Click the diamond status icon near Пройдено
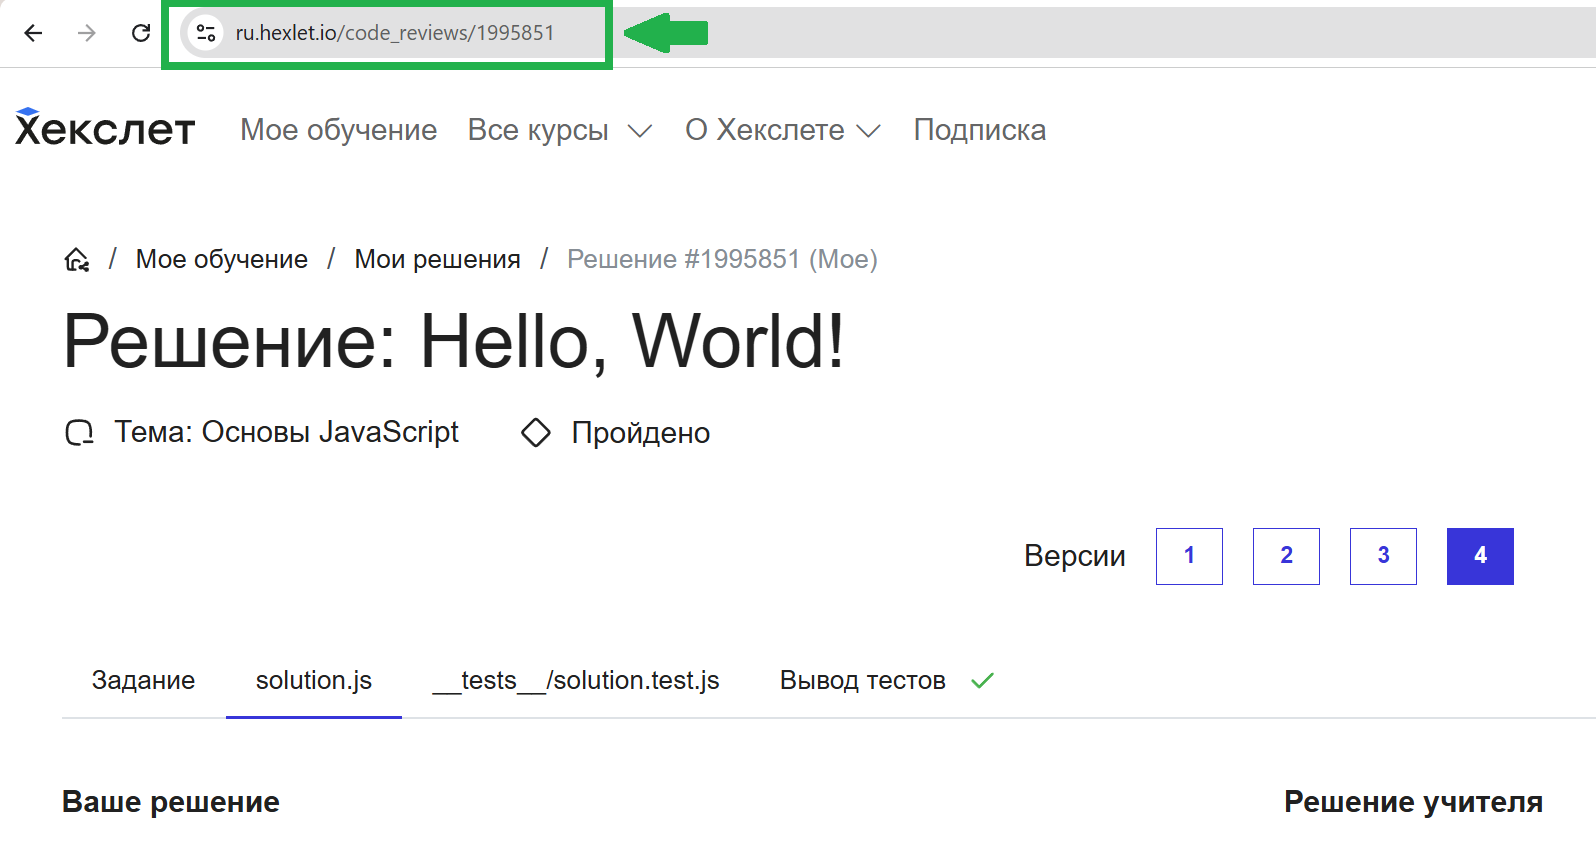The height and width of the screenshot is (852, 1596). (536, 433)
